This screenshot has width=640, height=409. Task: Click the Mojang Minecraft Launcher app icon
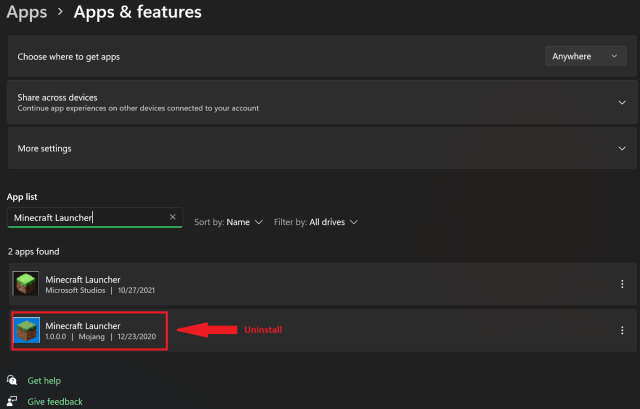click(26, 331)
